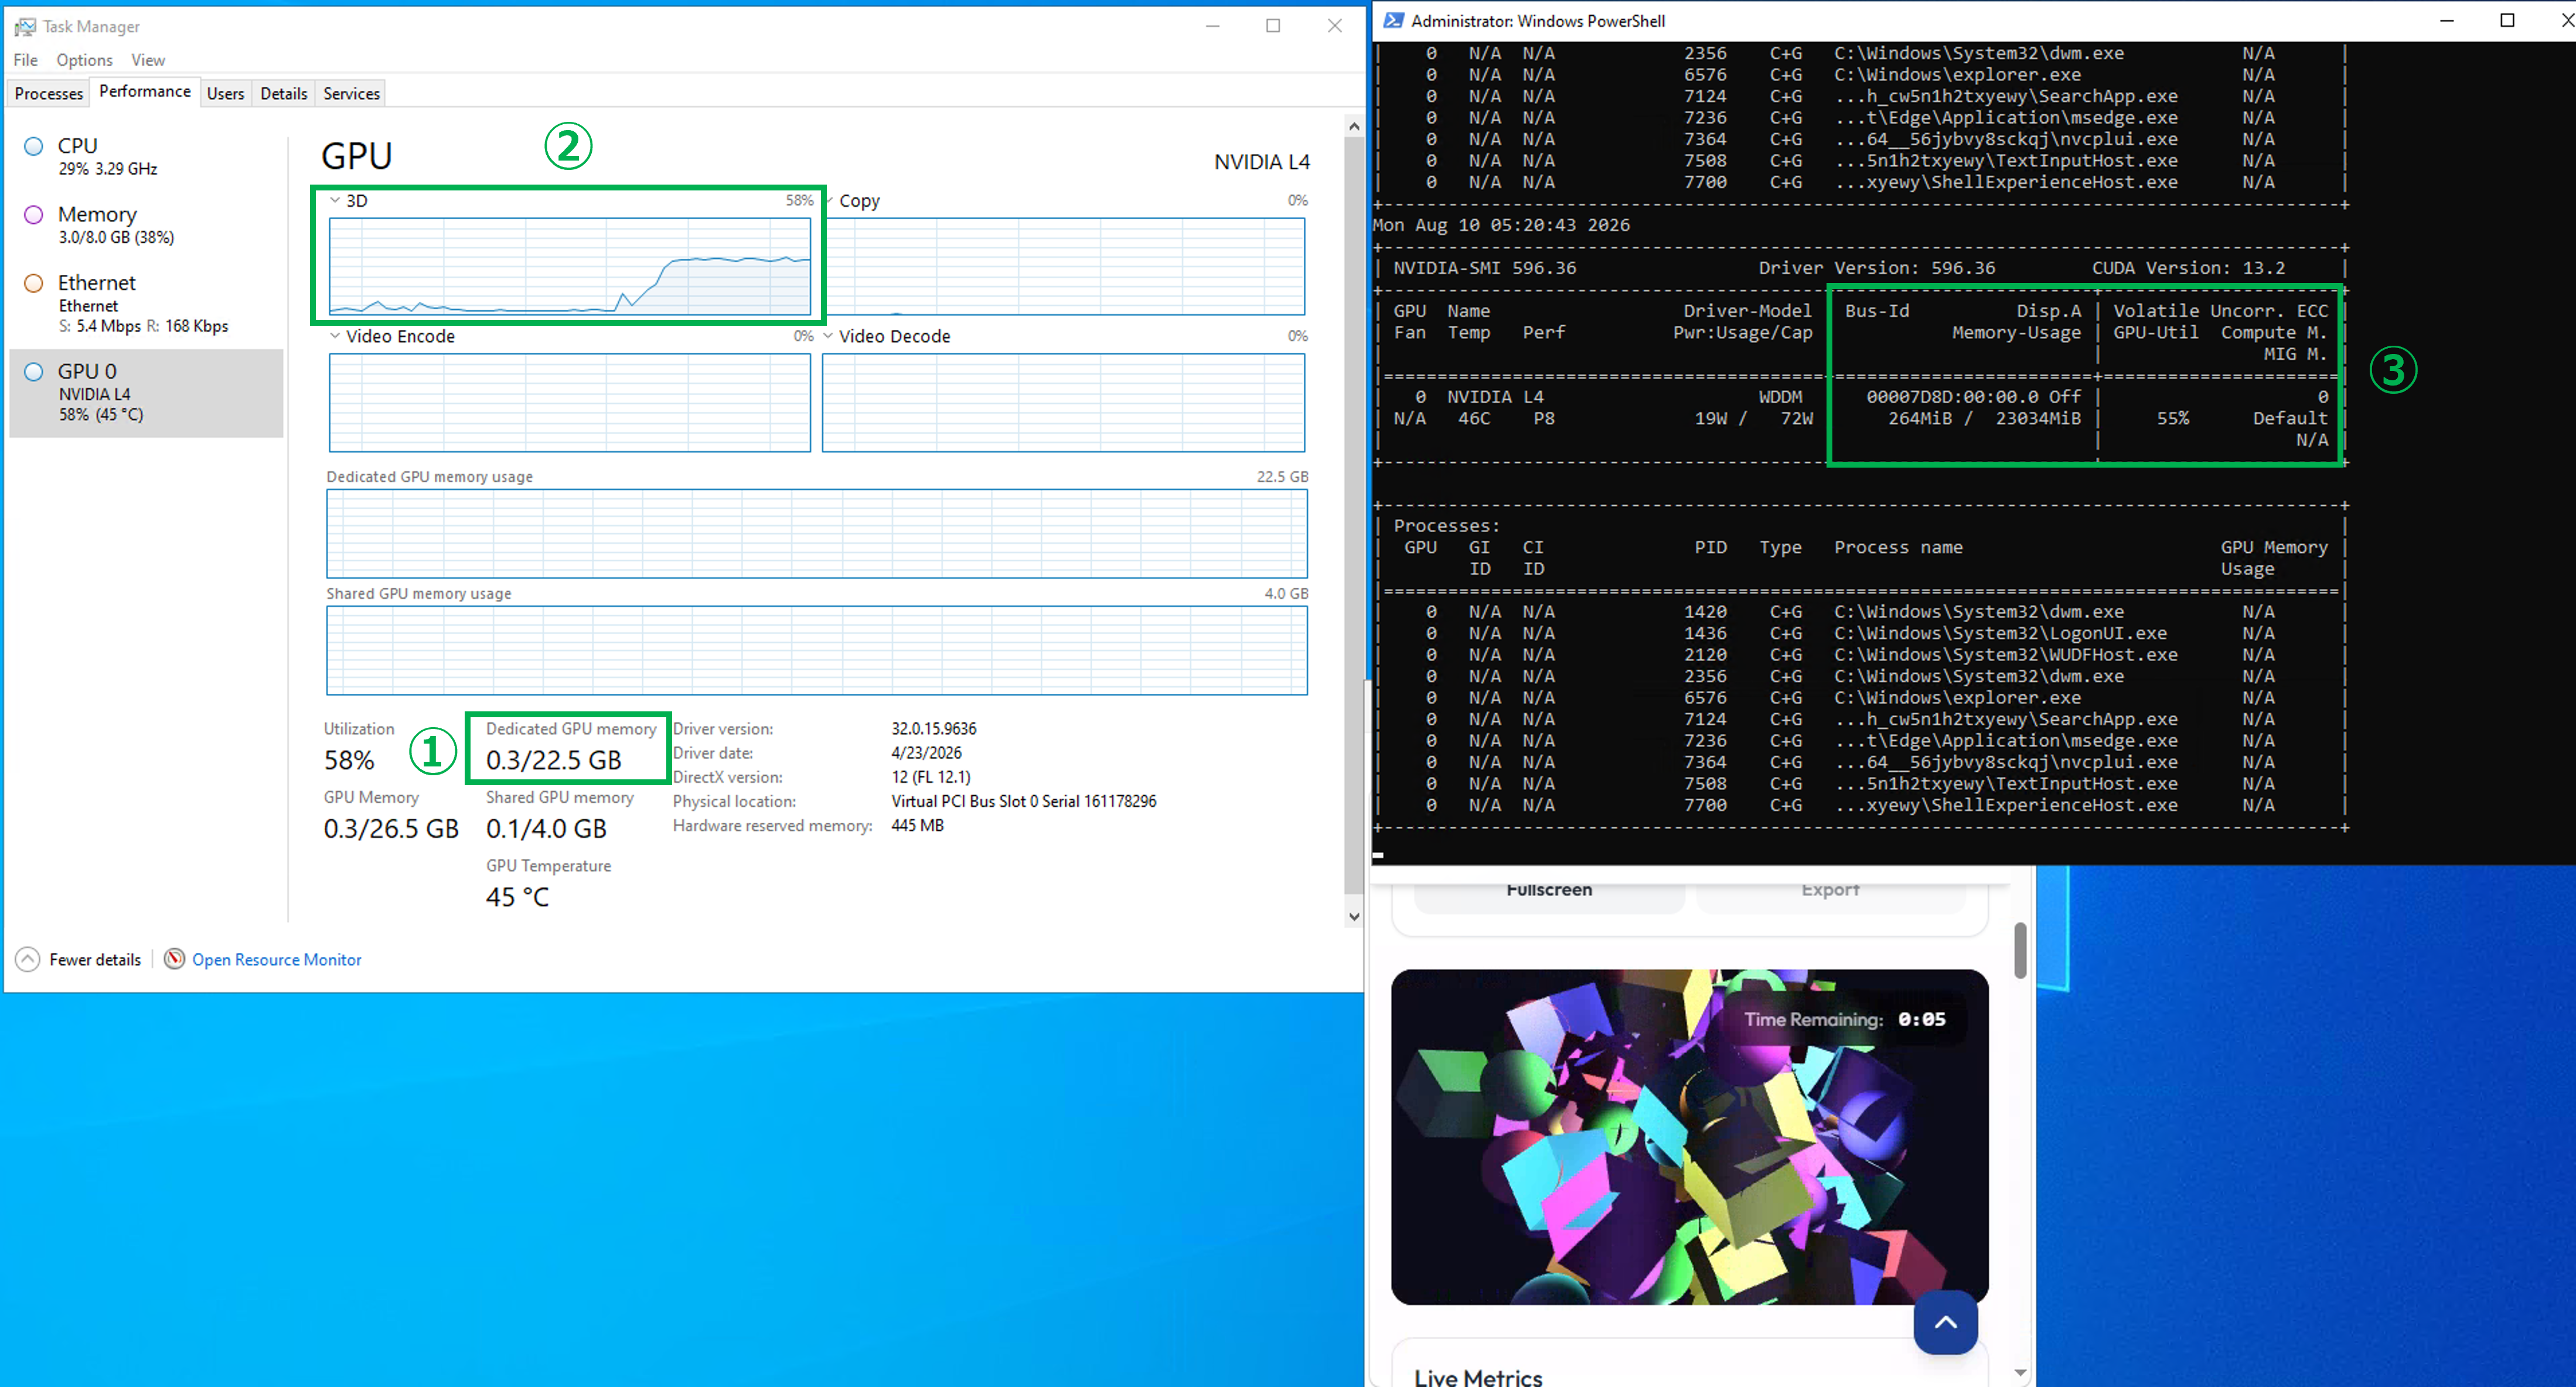
Task: Click the 445 MB hardware reserved value
Action: click(x=917, y=825)
